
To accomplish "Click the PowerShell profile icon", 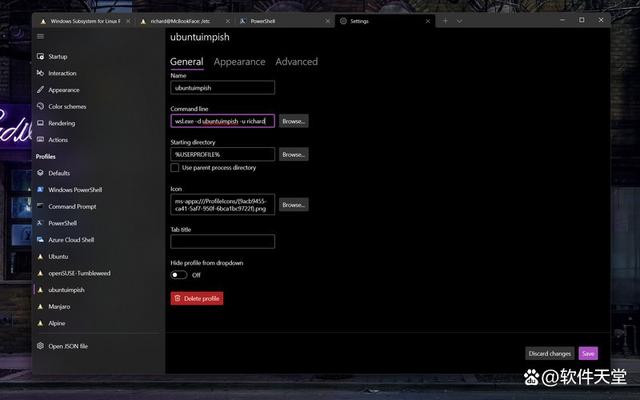I will point(40,223).
